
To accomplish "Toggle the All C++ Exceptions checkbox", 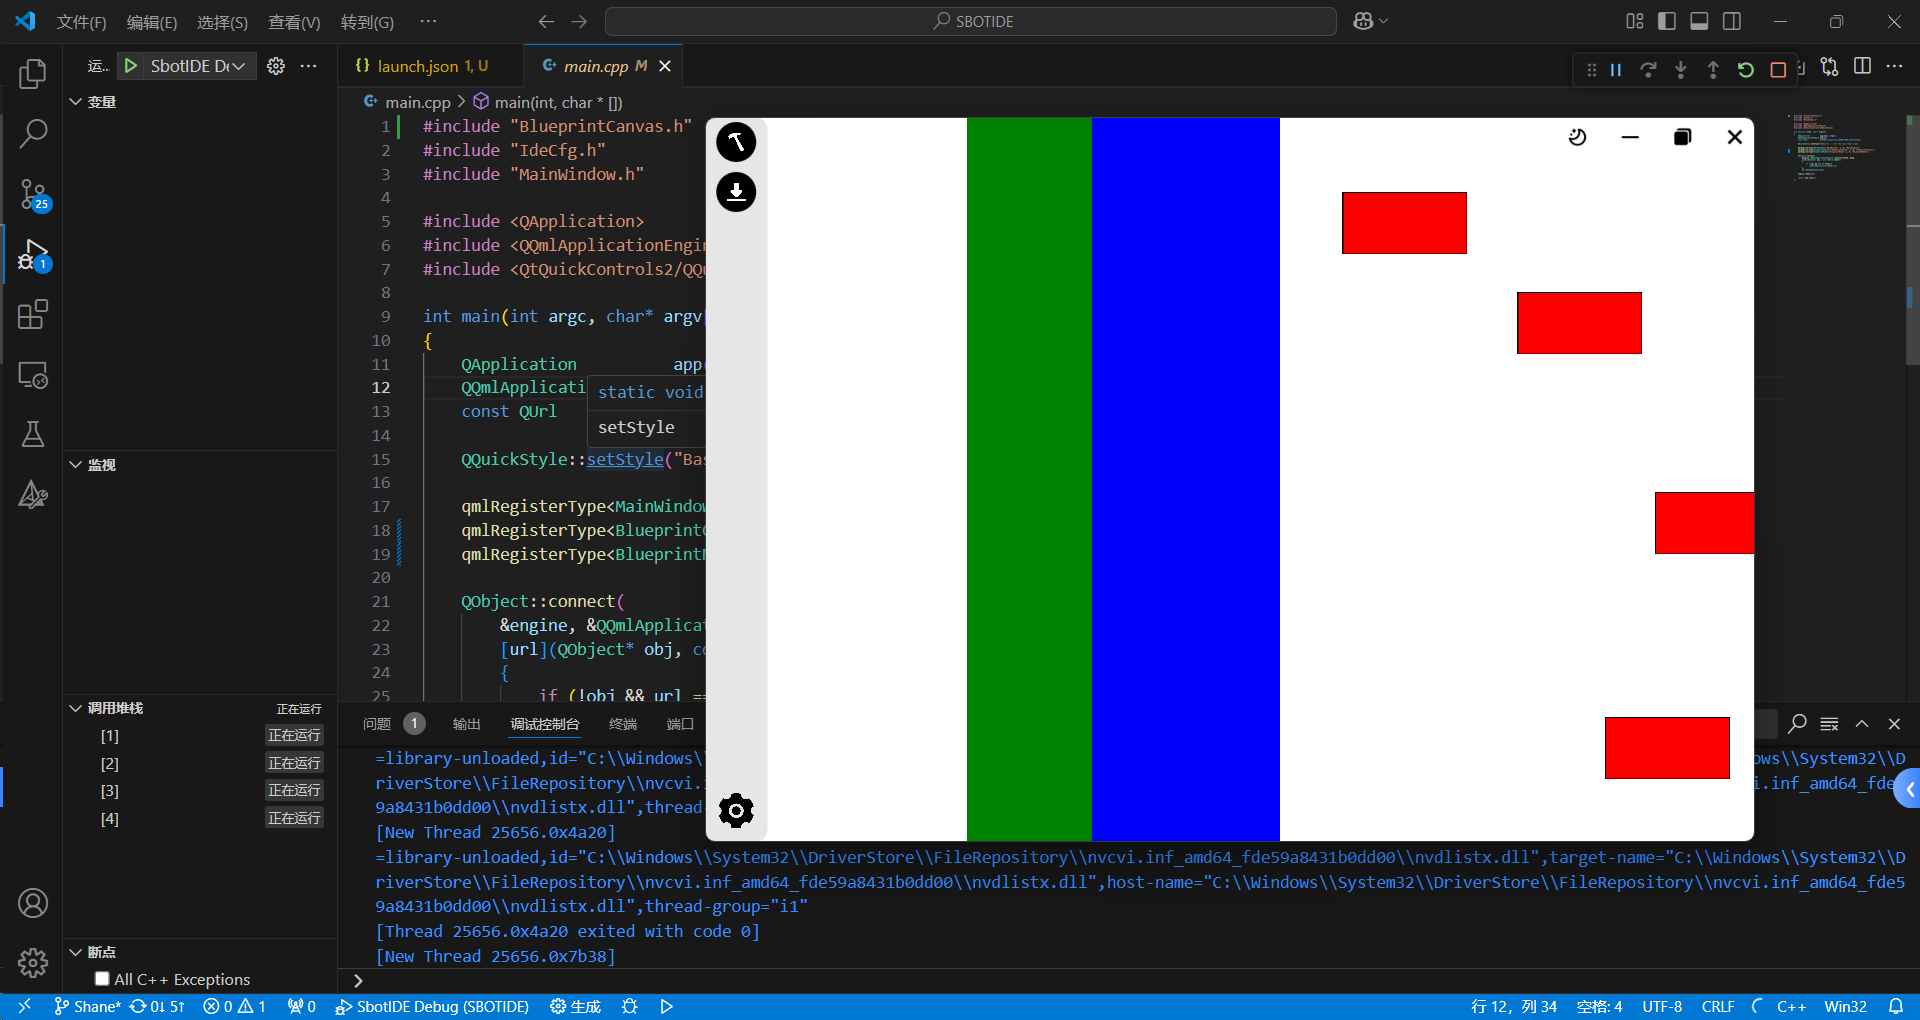I will point(102,979).
